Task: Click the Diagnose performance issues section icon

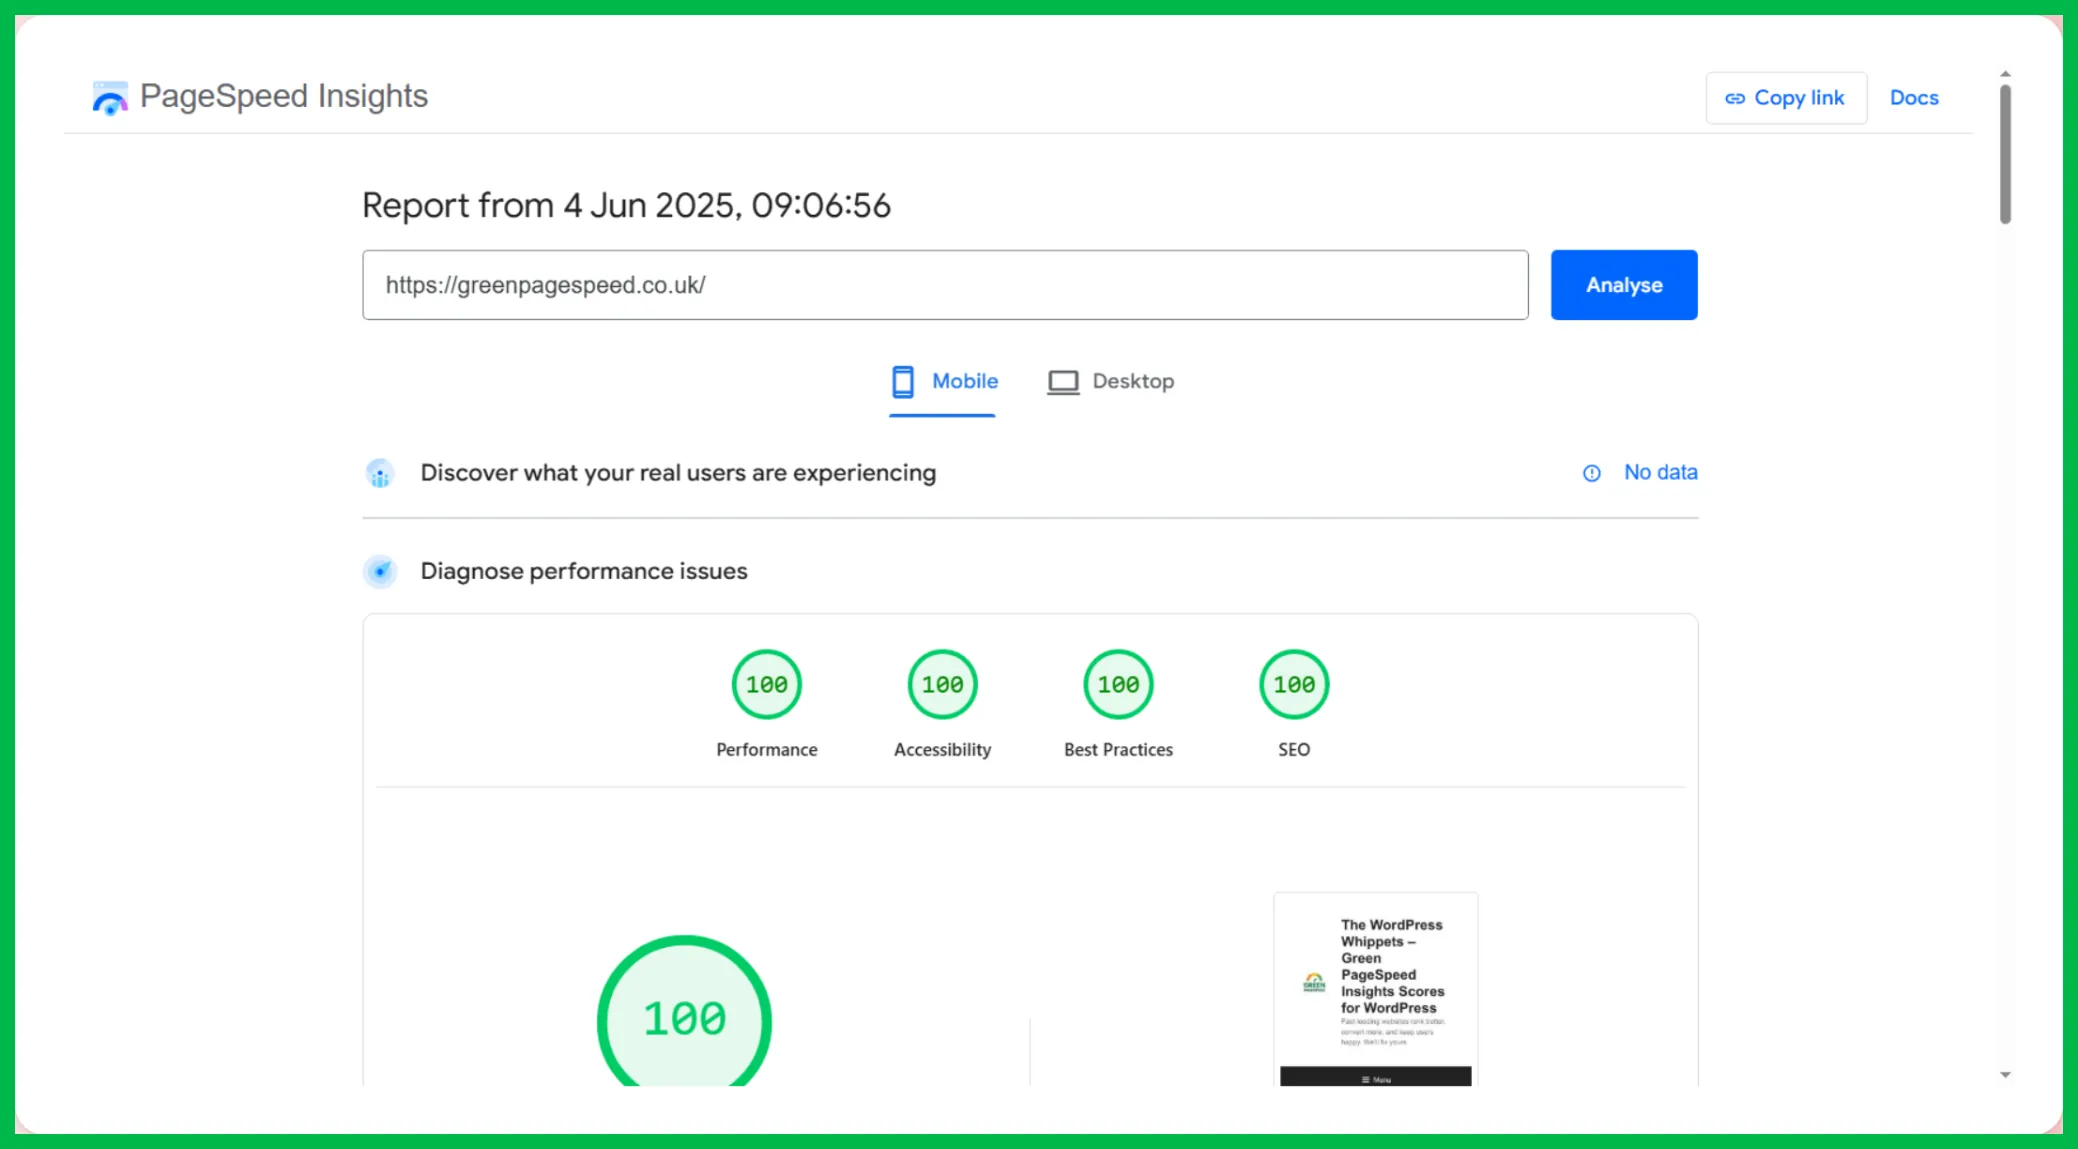Action: click(380, 571)
